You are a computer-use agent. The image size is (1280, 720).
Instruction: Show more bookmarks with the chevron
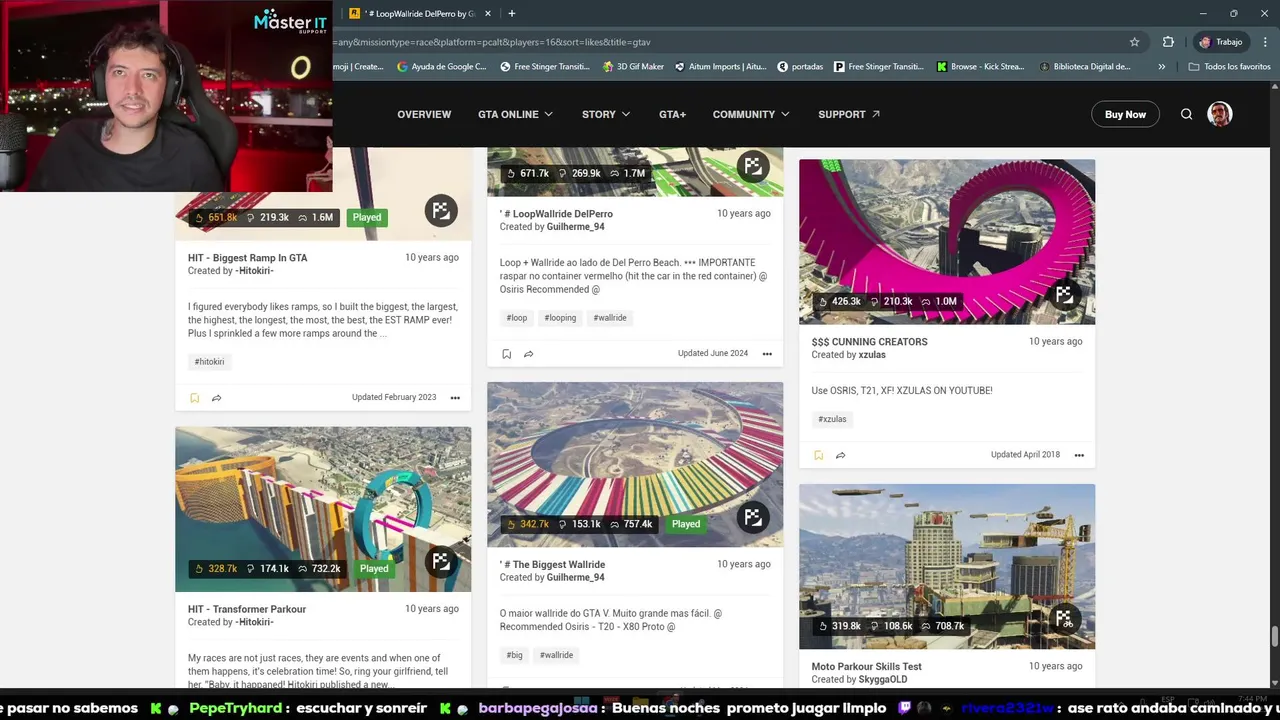pyautogui.click(x=1161, y=67)
